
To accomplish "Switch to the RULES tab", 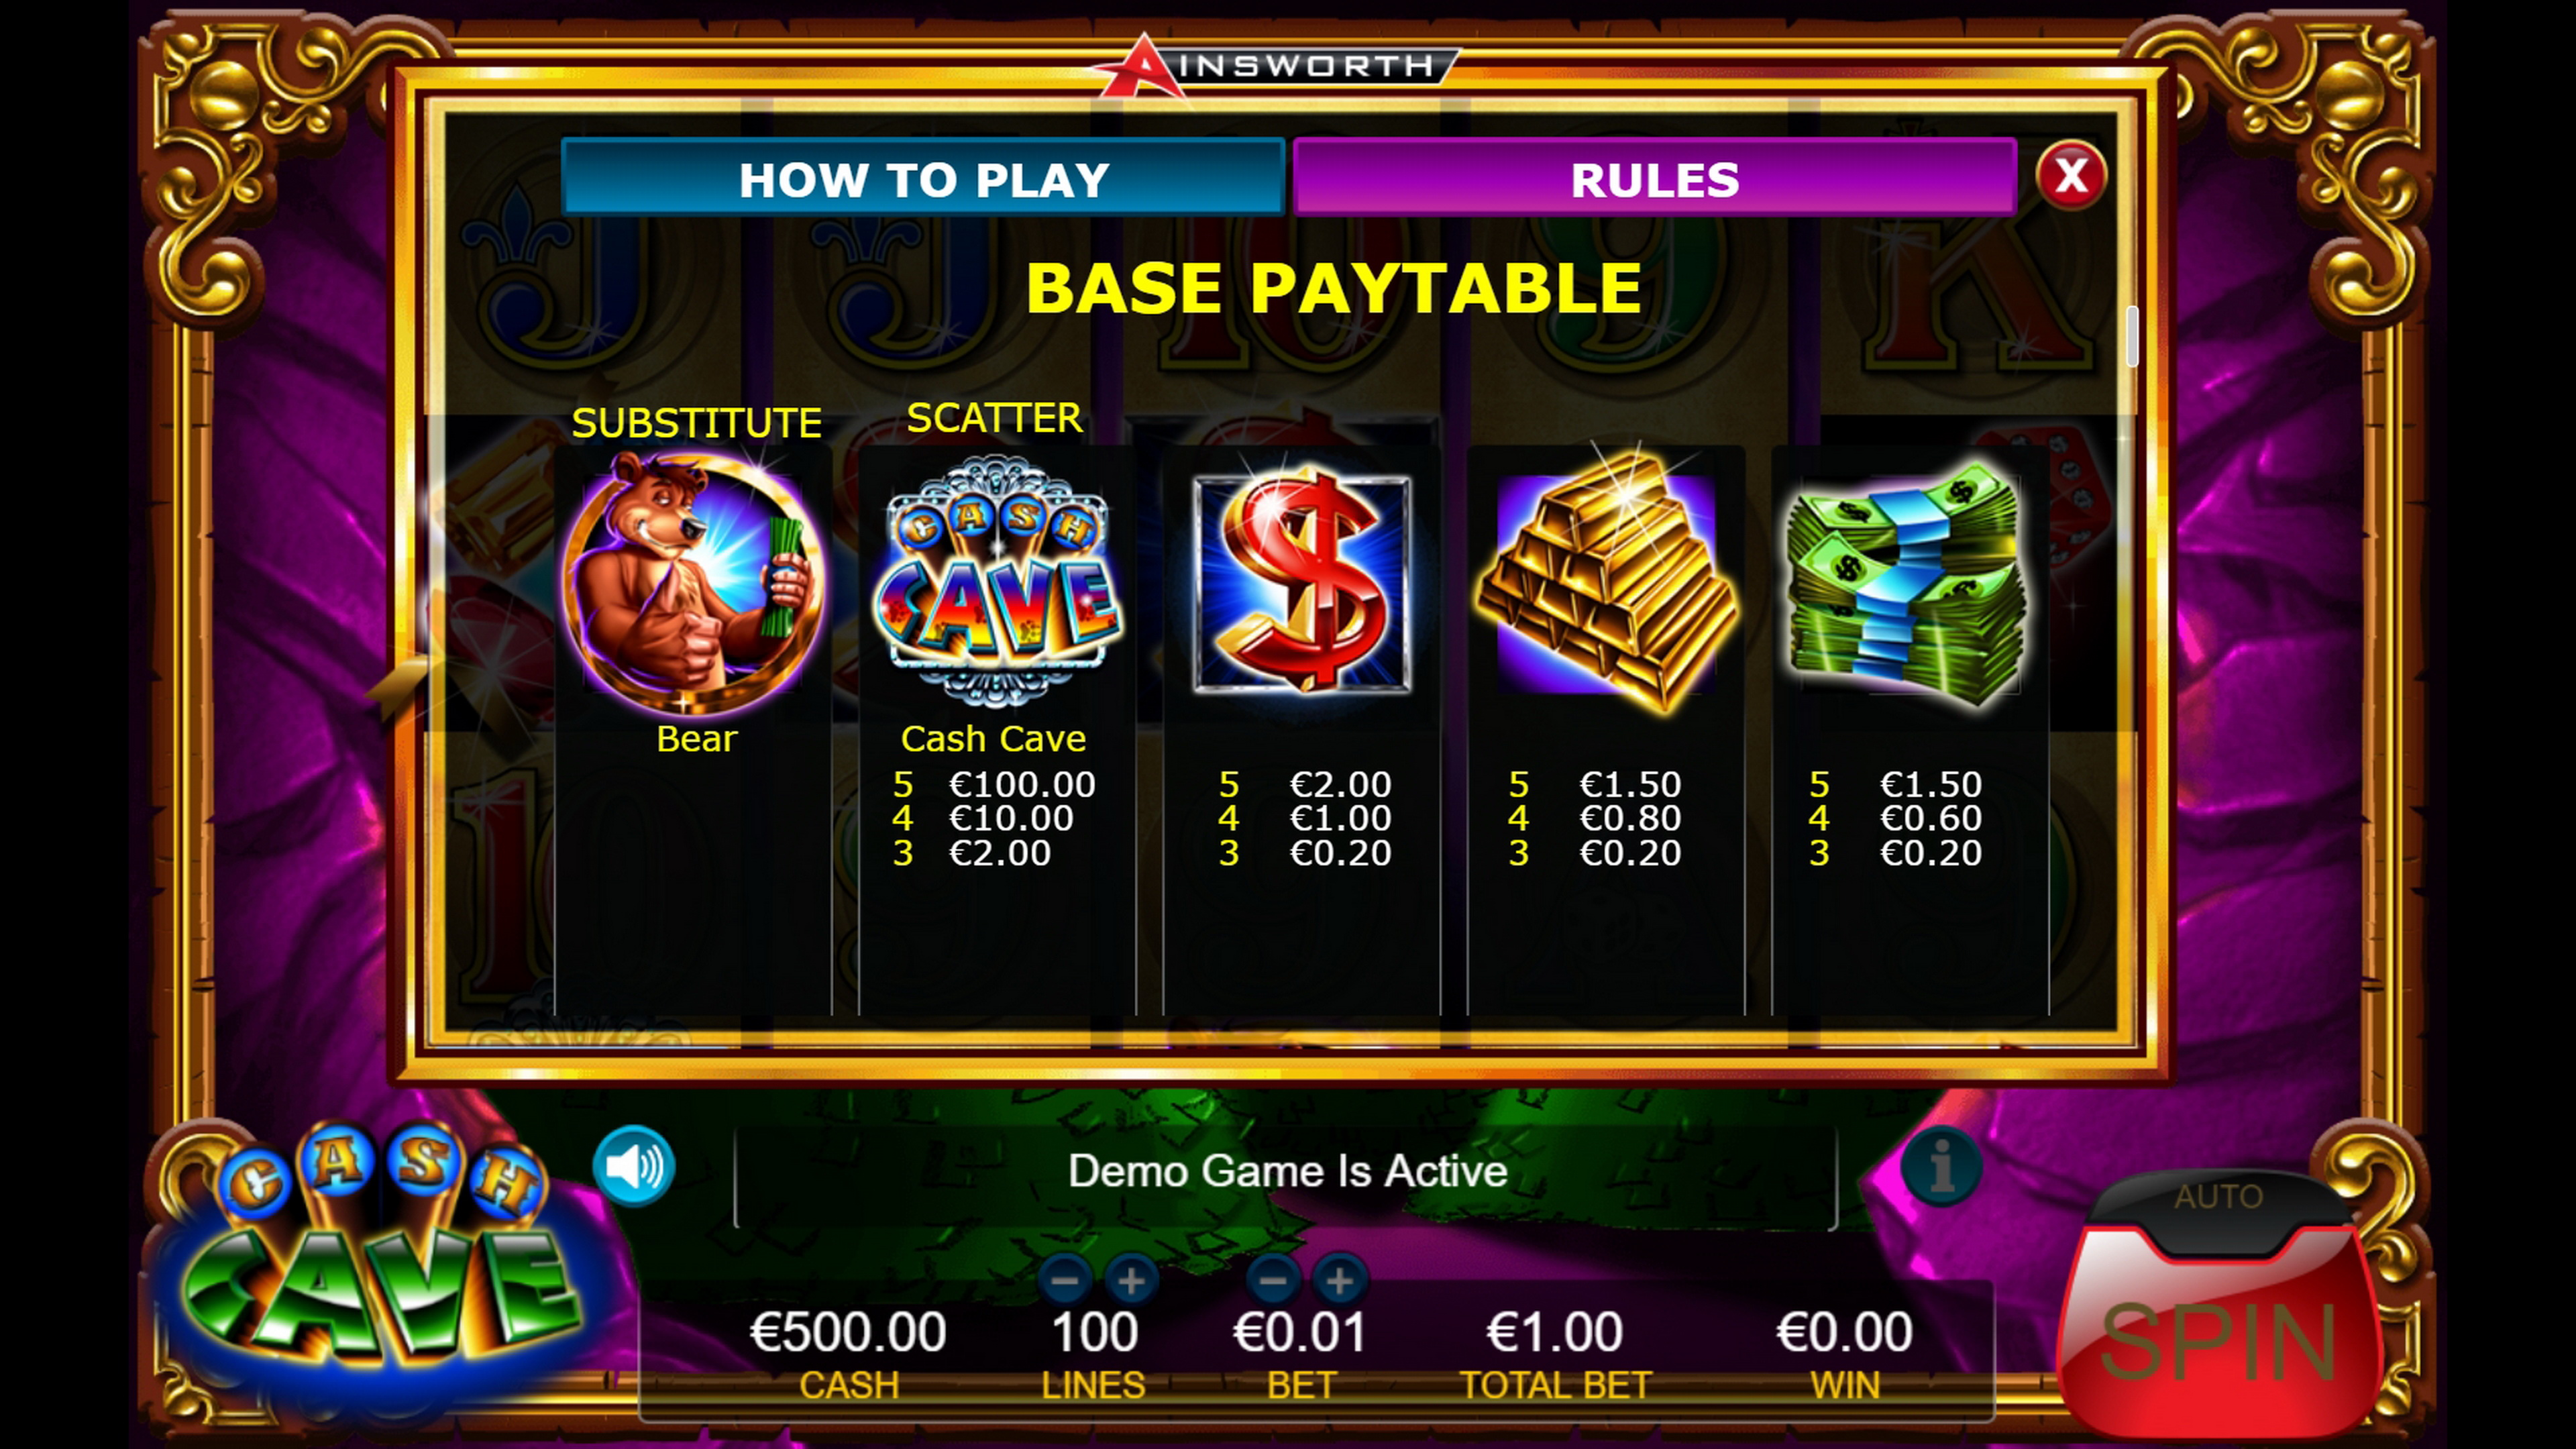I will [x=1654, y=178].
